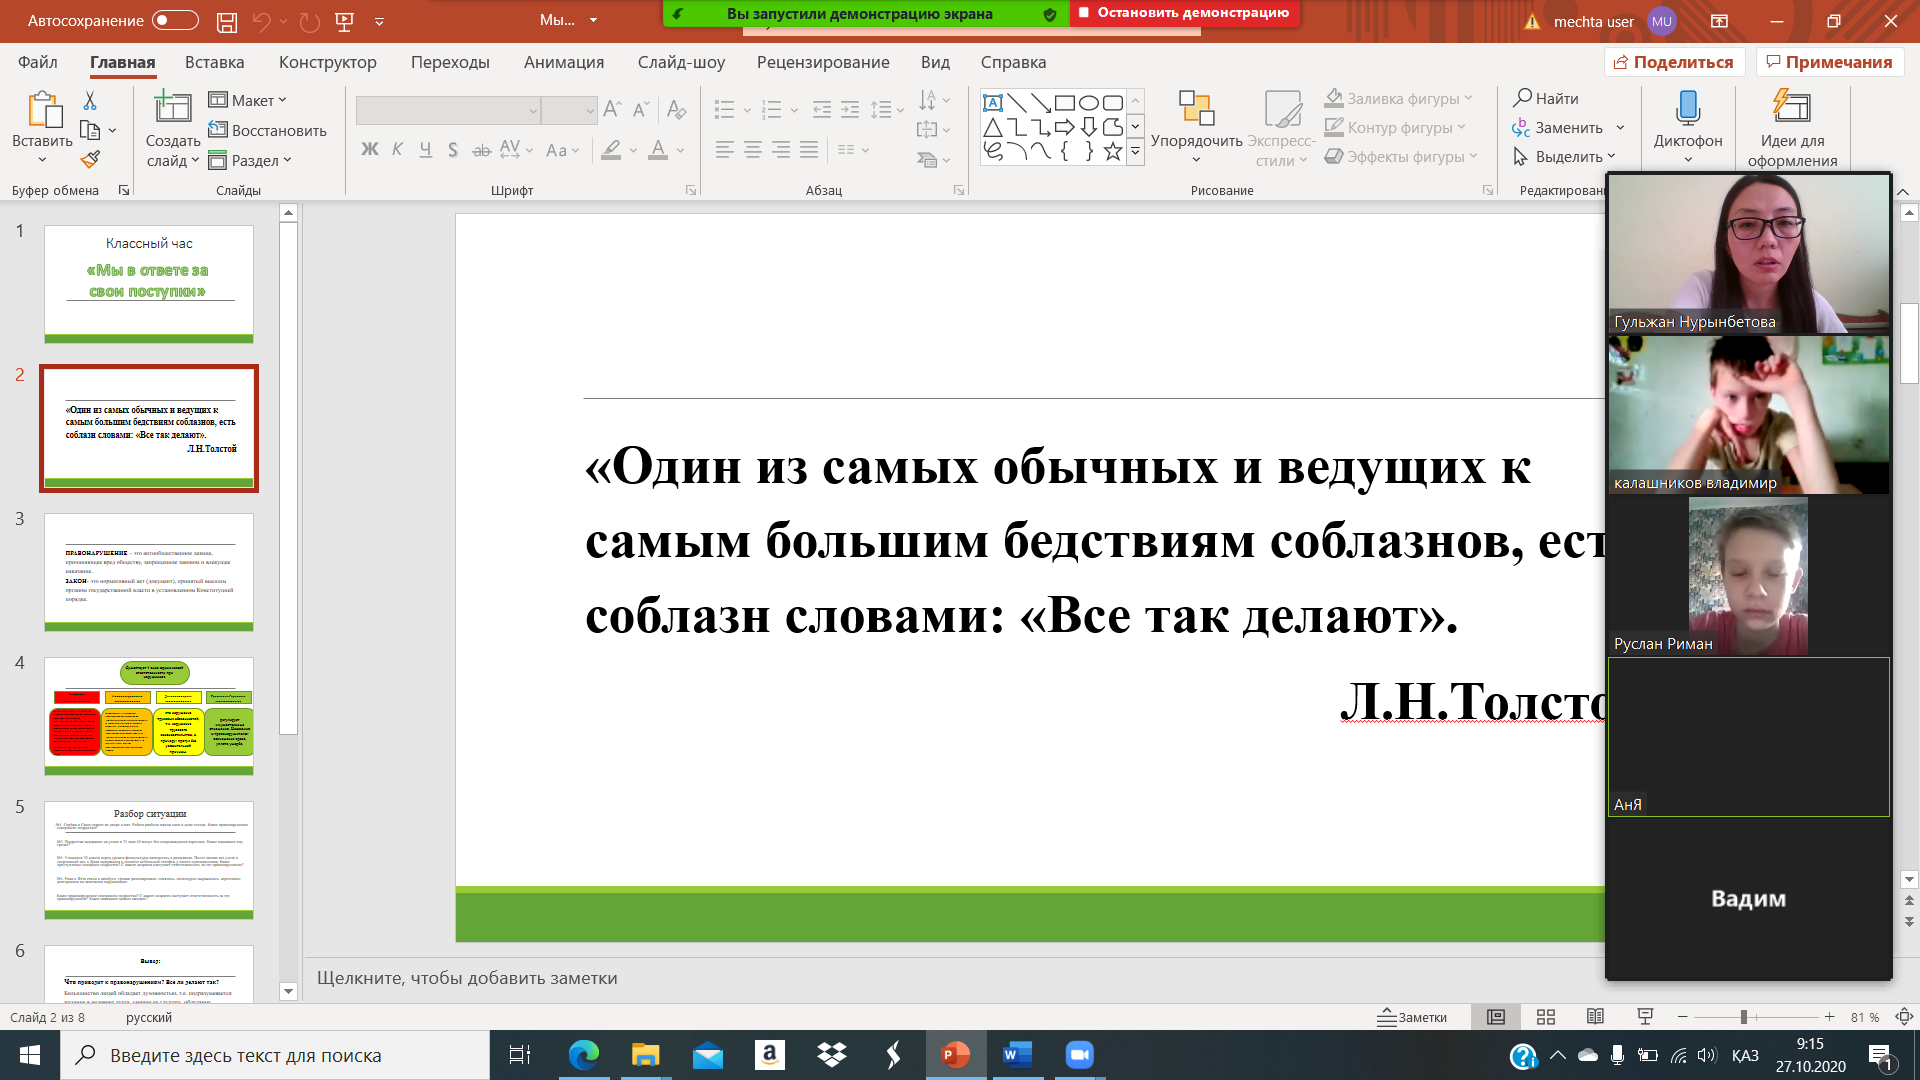Viewport: 1920px width, 1080px height.
Task: Select the Заменить icon
Action: tap(1521, 128)
